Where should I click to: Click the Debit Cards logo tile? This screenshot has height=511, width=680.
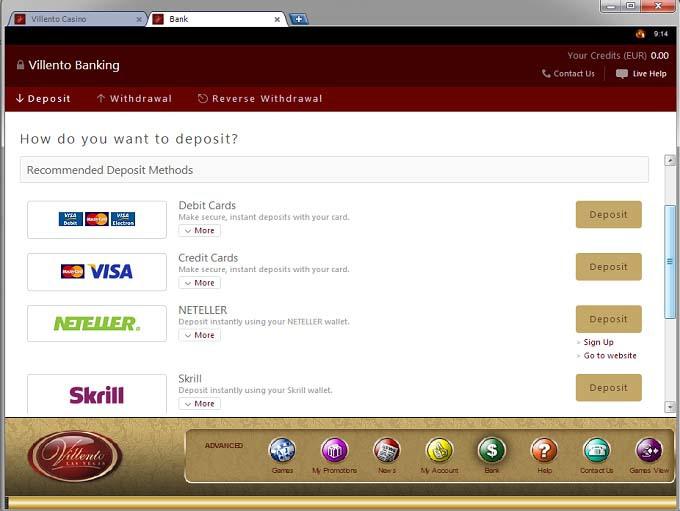point(97,219)
